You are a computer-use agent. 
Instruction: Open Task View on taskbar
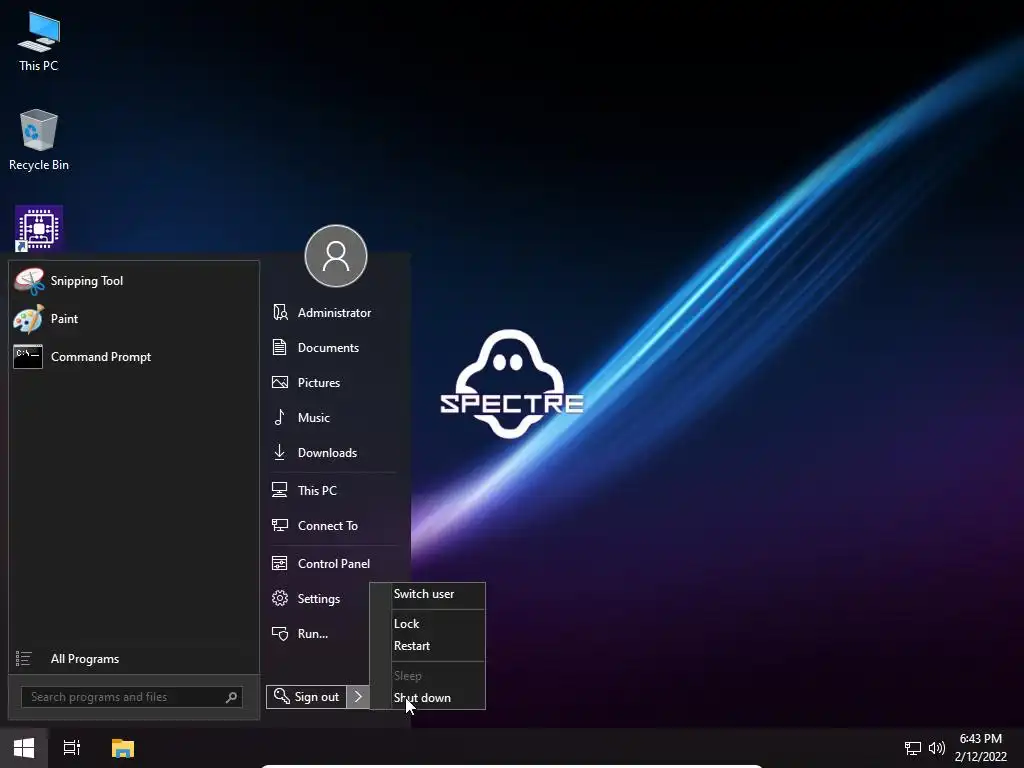click(x=72, y=748)
